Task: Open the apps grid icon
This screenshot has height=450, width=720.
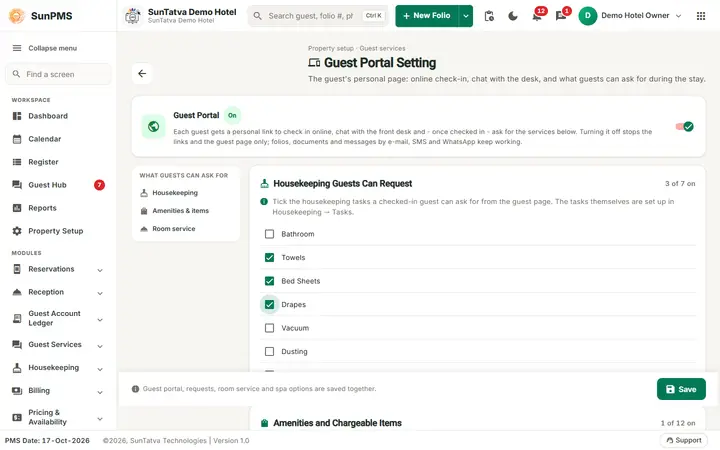Action: click(x=701, y=16)
